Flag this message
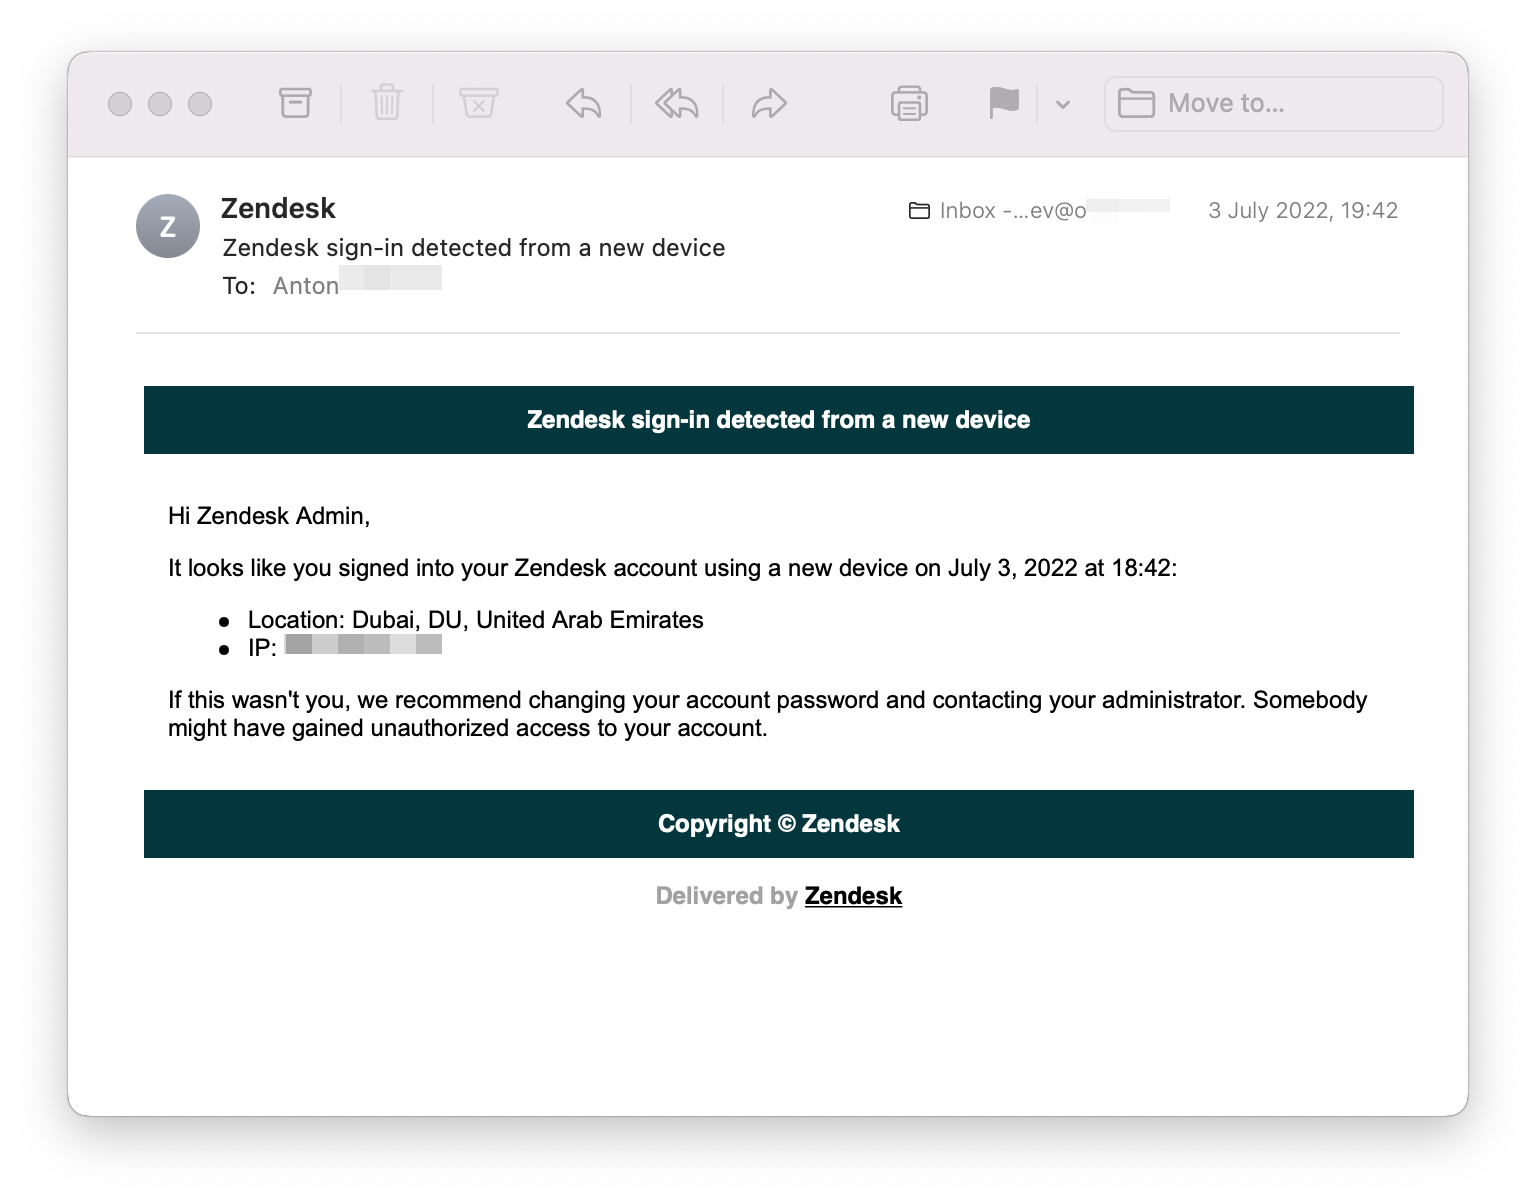This screenshot has height=1200, width=1536. [x=1004, y=103]
